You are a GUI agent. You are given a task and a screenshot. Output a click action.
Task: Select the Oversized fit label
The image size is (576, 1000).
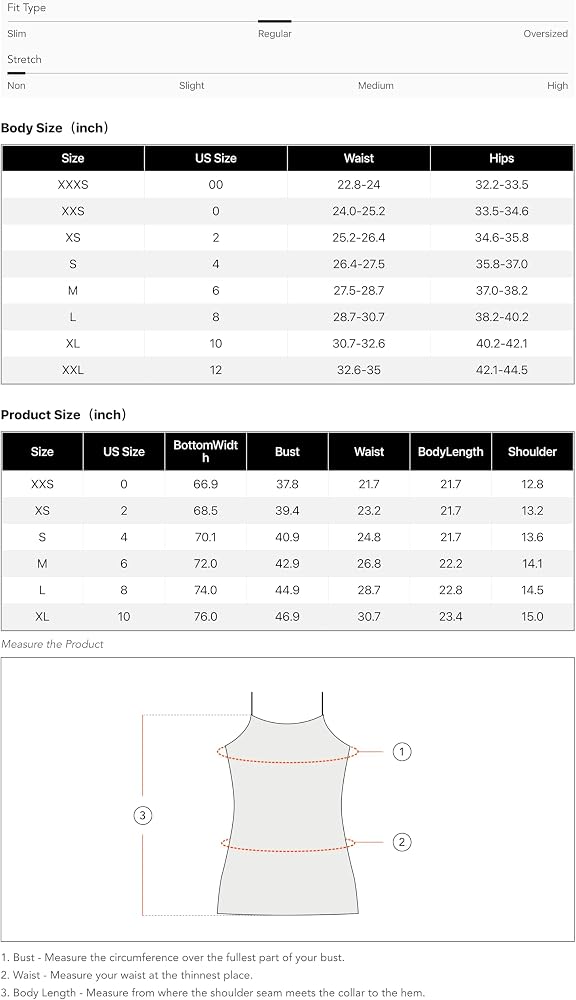coord(545,34)
